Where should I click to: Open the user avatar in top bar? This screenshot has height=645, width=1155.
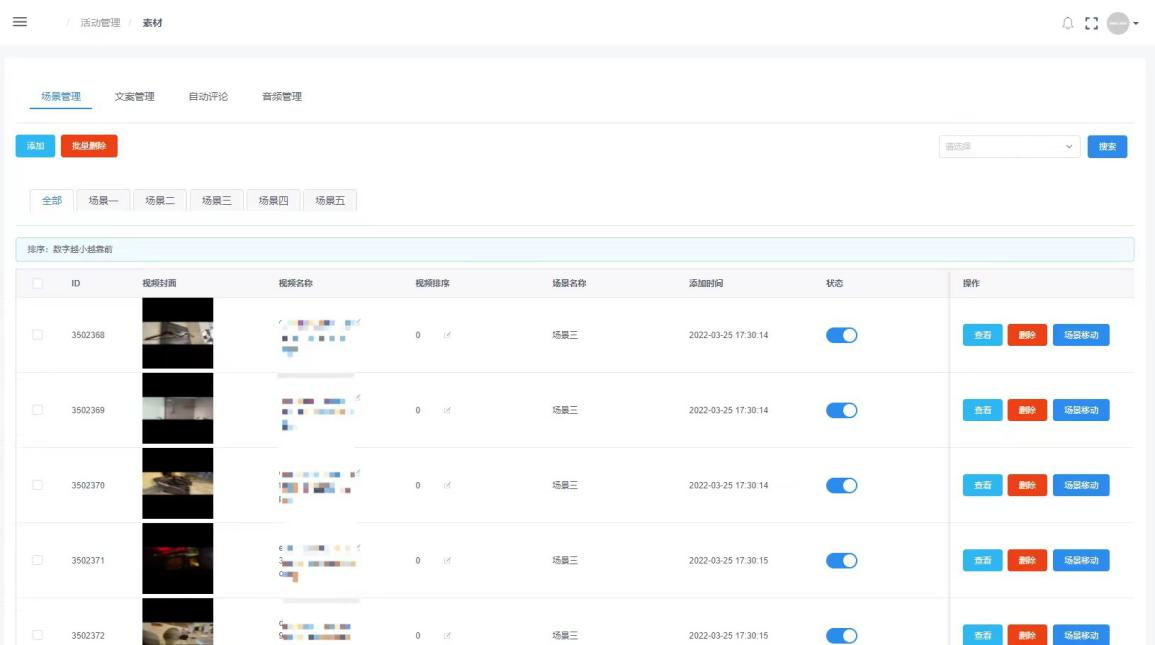click(1117, 23)
